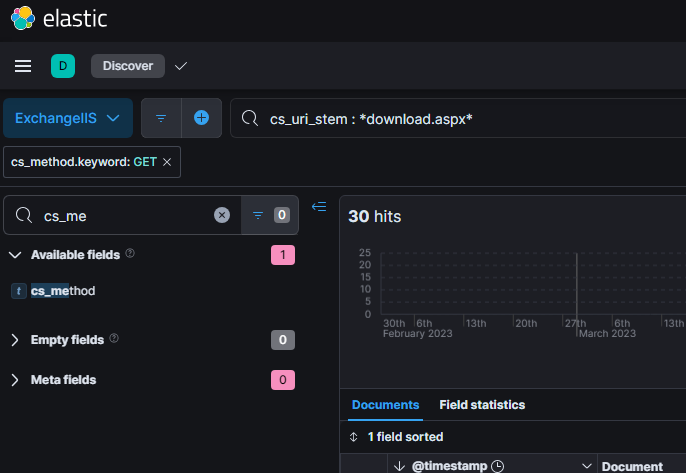Collapse the Available fields section
The height and width of the screenshot is (473, 686).
click(15, 255)
